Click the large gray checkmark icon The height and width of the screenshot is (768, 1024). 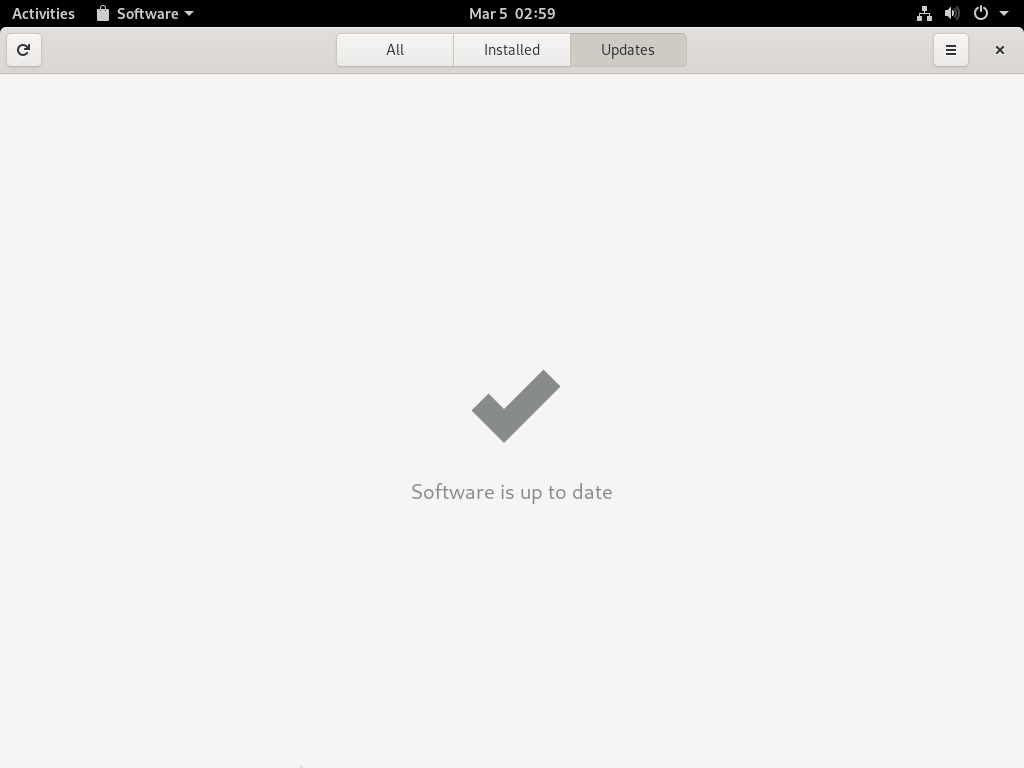point(516,406)
